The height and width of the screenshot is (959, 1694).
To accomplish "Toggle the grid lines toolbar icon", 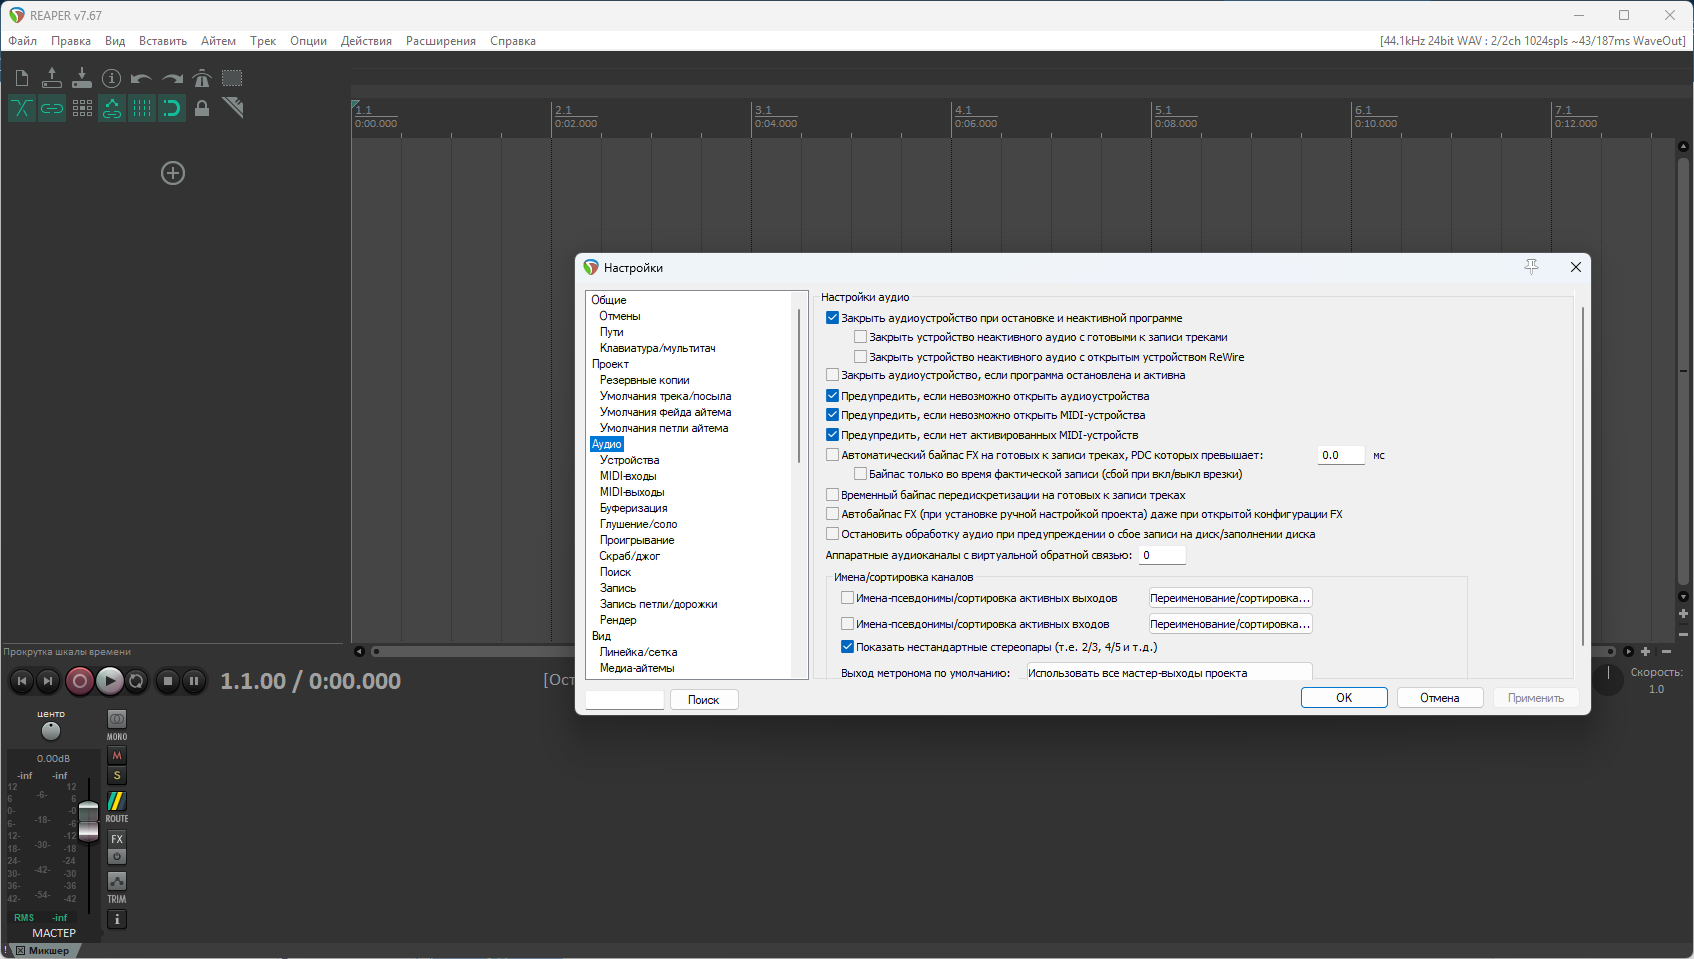I will point(142,108).
